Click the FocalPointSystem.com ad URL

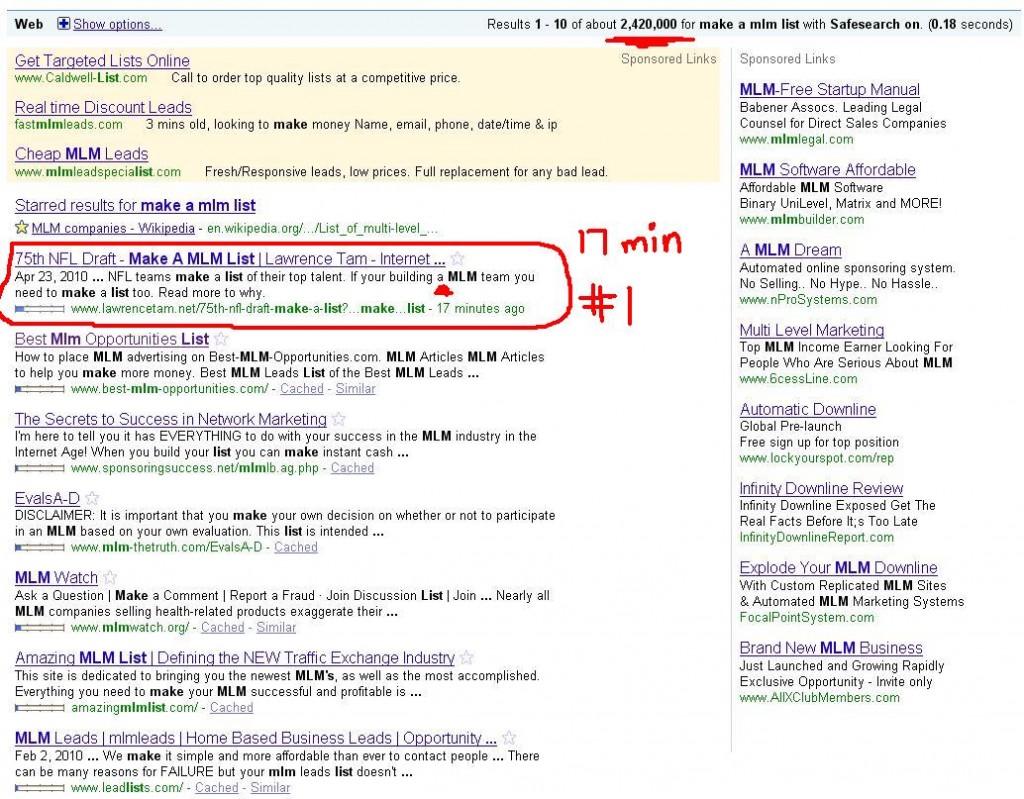pyautogui.click(x=807, y=617)
